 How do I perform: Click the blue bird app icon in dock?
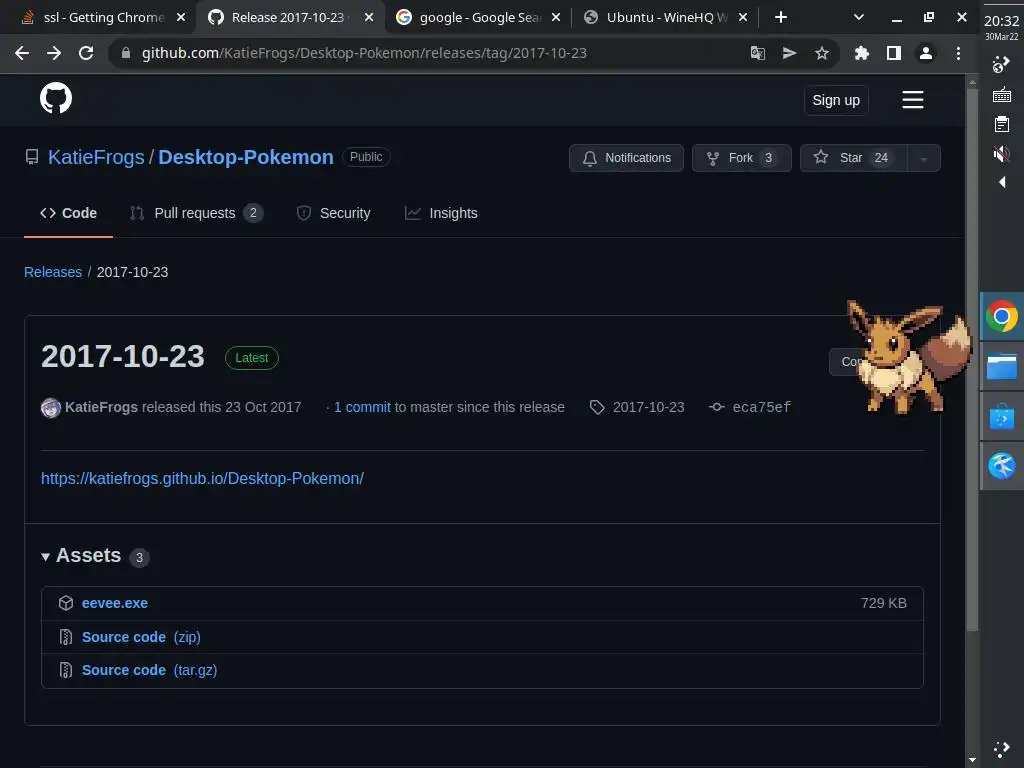coord(1001,466)
